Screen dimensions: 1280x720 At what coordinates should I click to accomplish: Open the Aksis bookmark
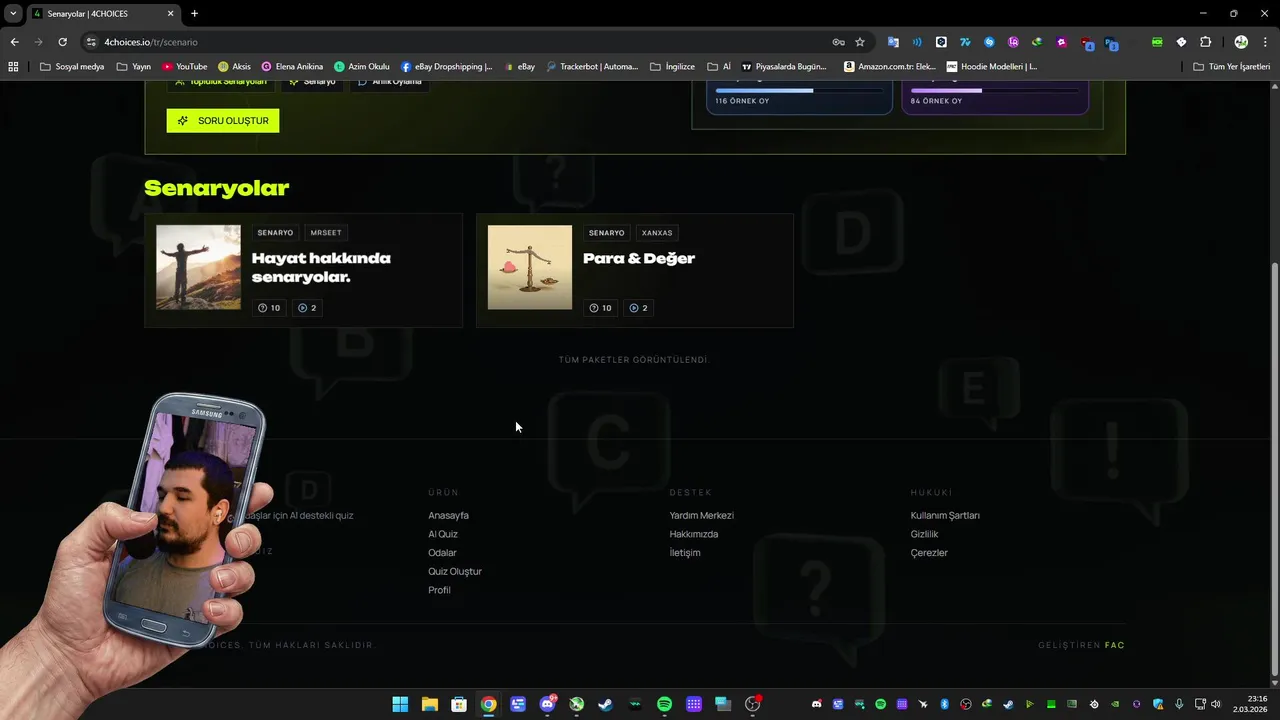pos(234,67)
